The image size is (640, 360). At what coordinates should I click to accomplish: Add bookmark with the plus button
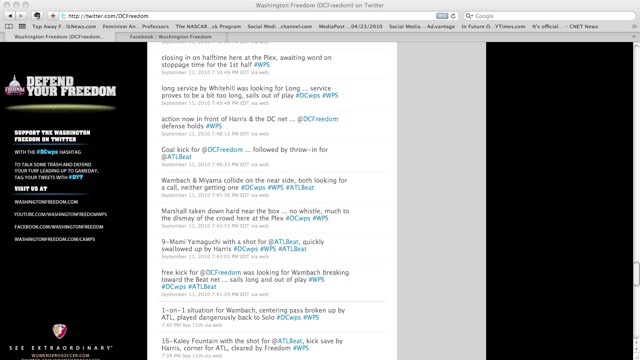click(x=53, y=16)
